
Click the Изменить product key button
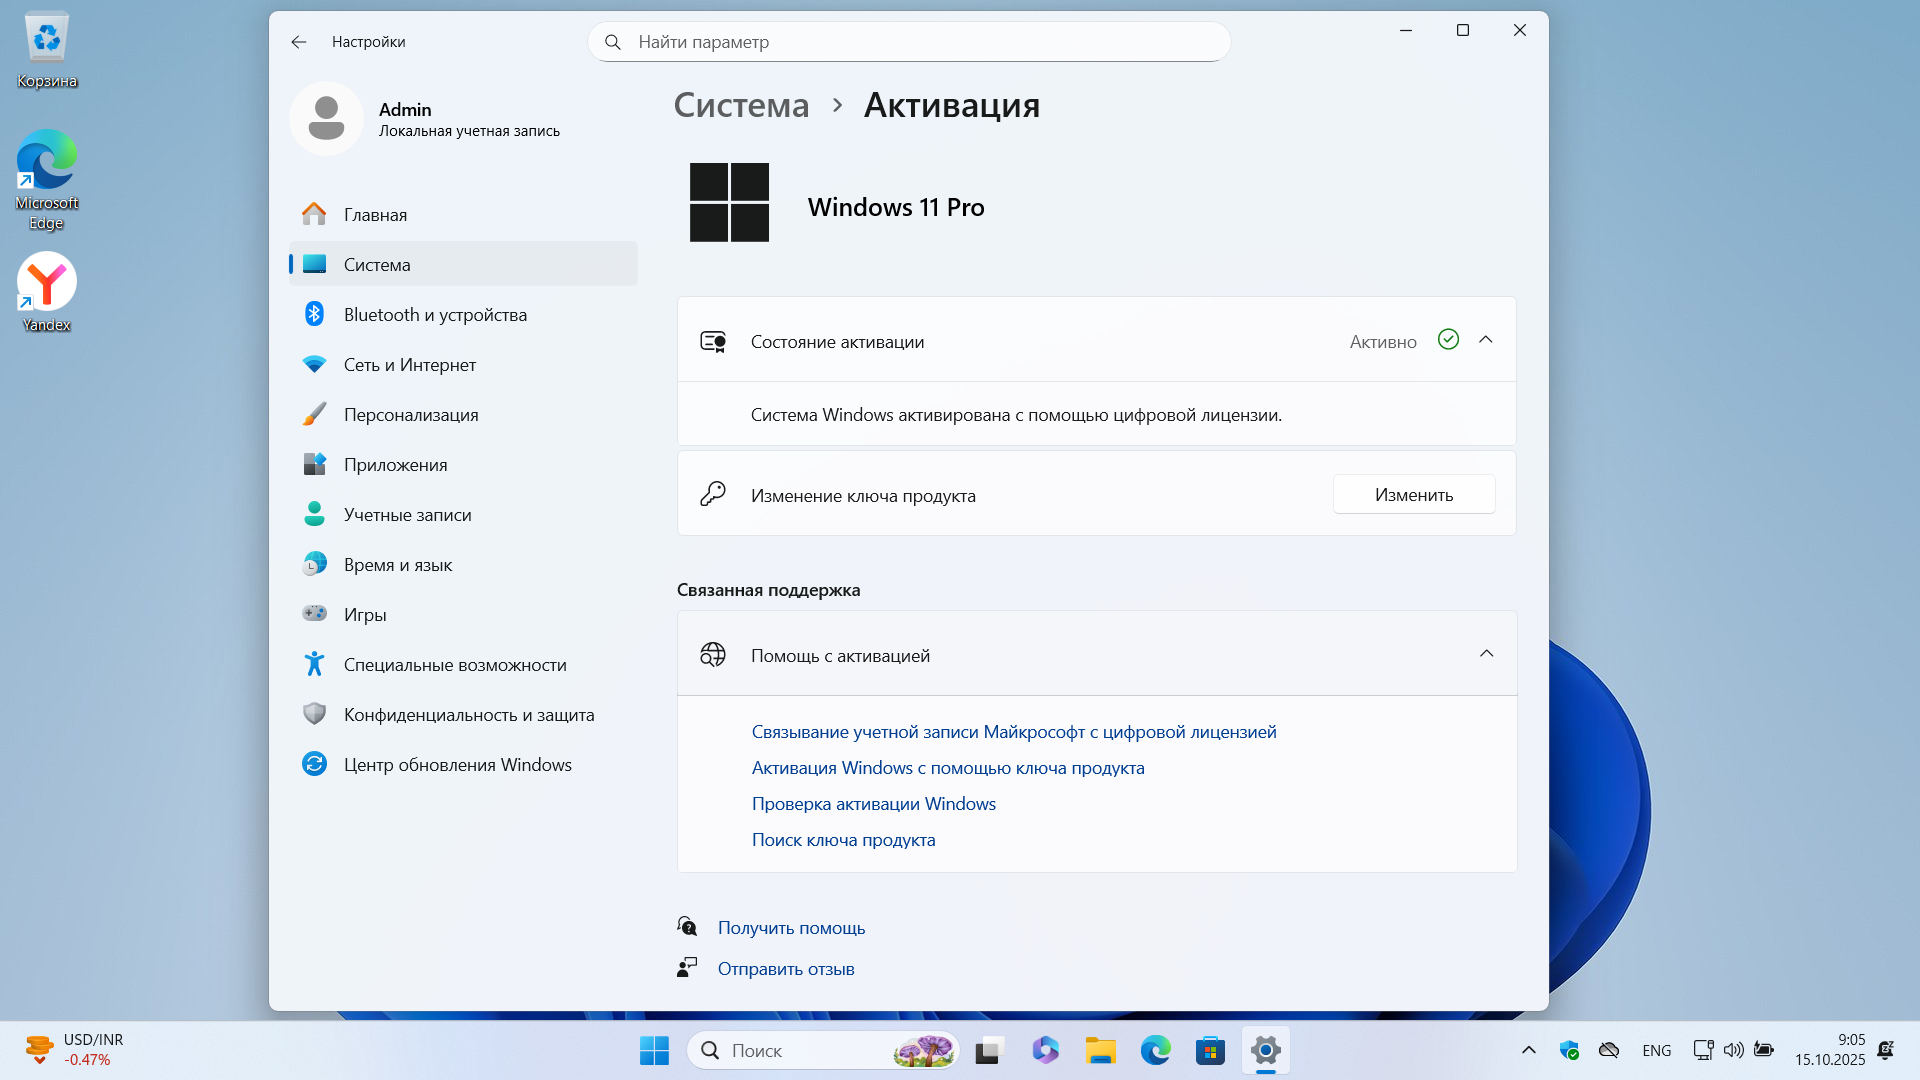click(x=1413, y=495)
